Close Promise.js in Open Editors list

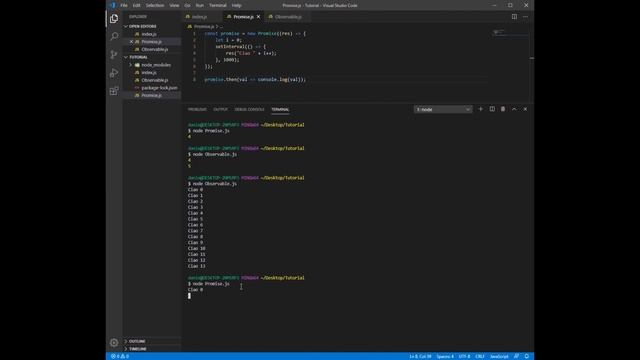(131, 42)
